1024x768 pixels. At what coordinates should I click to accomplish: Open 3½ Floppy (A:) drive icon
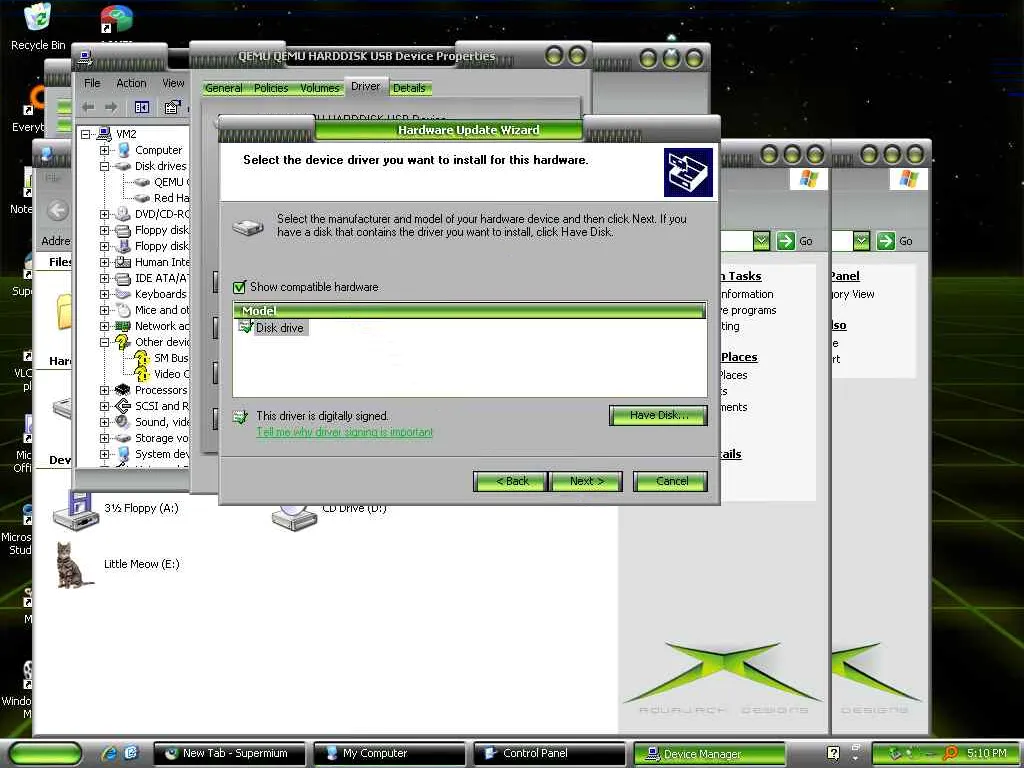click(x=76, y=511)
